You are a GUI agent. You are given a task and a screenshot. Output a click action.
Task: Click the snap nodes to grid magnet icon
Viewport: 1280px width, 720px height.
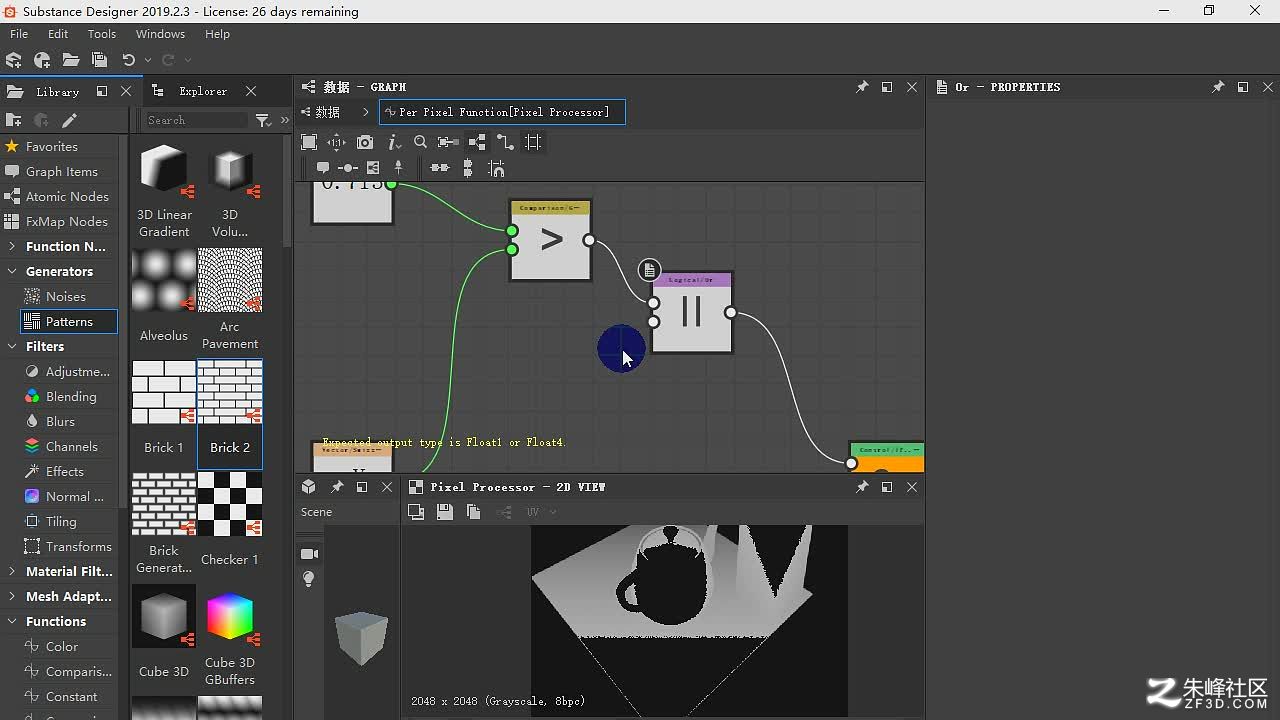pyautogui.click(x=496, y=168)
